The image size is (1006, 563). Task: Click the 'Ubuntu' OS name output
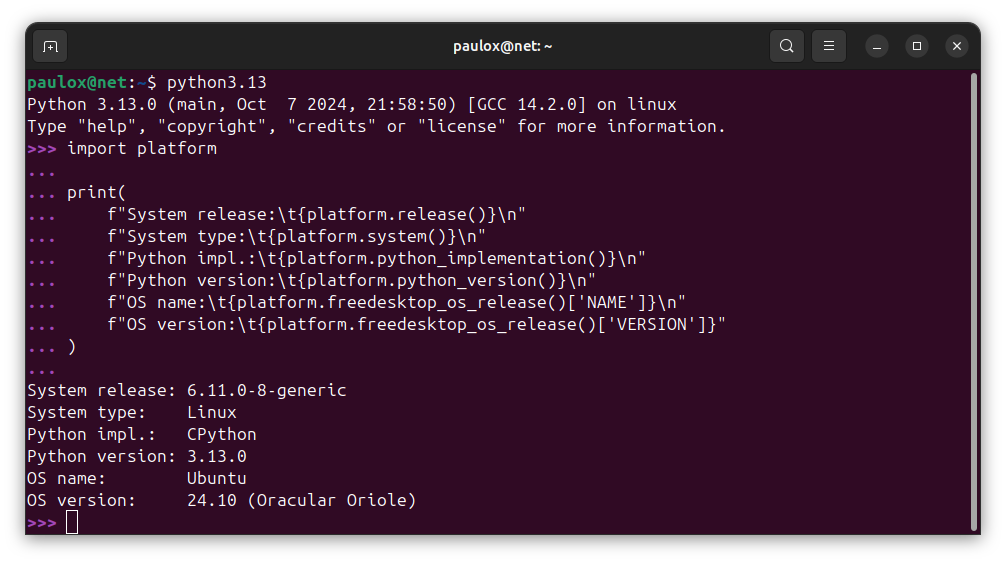(x=217, y=478)
